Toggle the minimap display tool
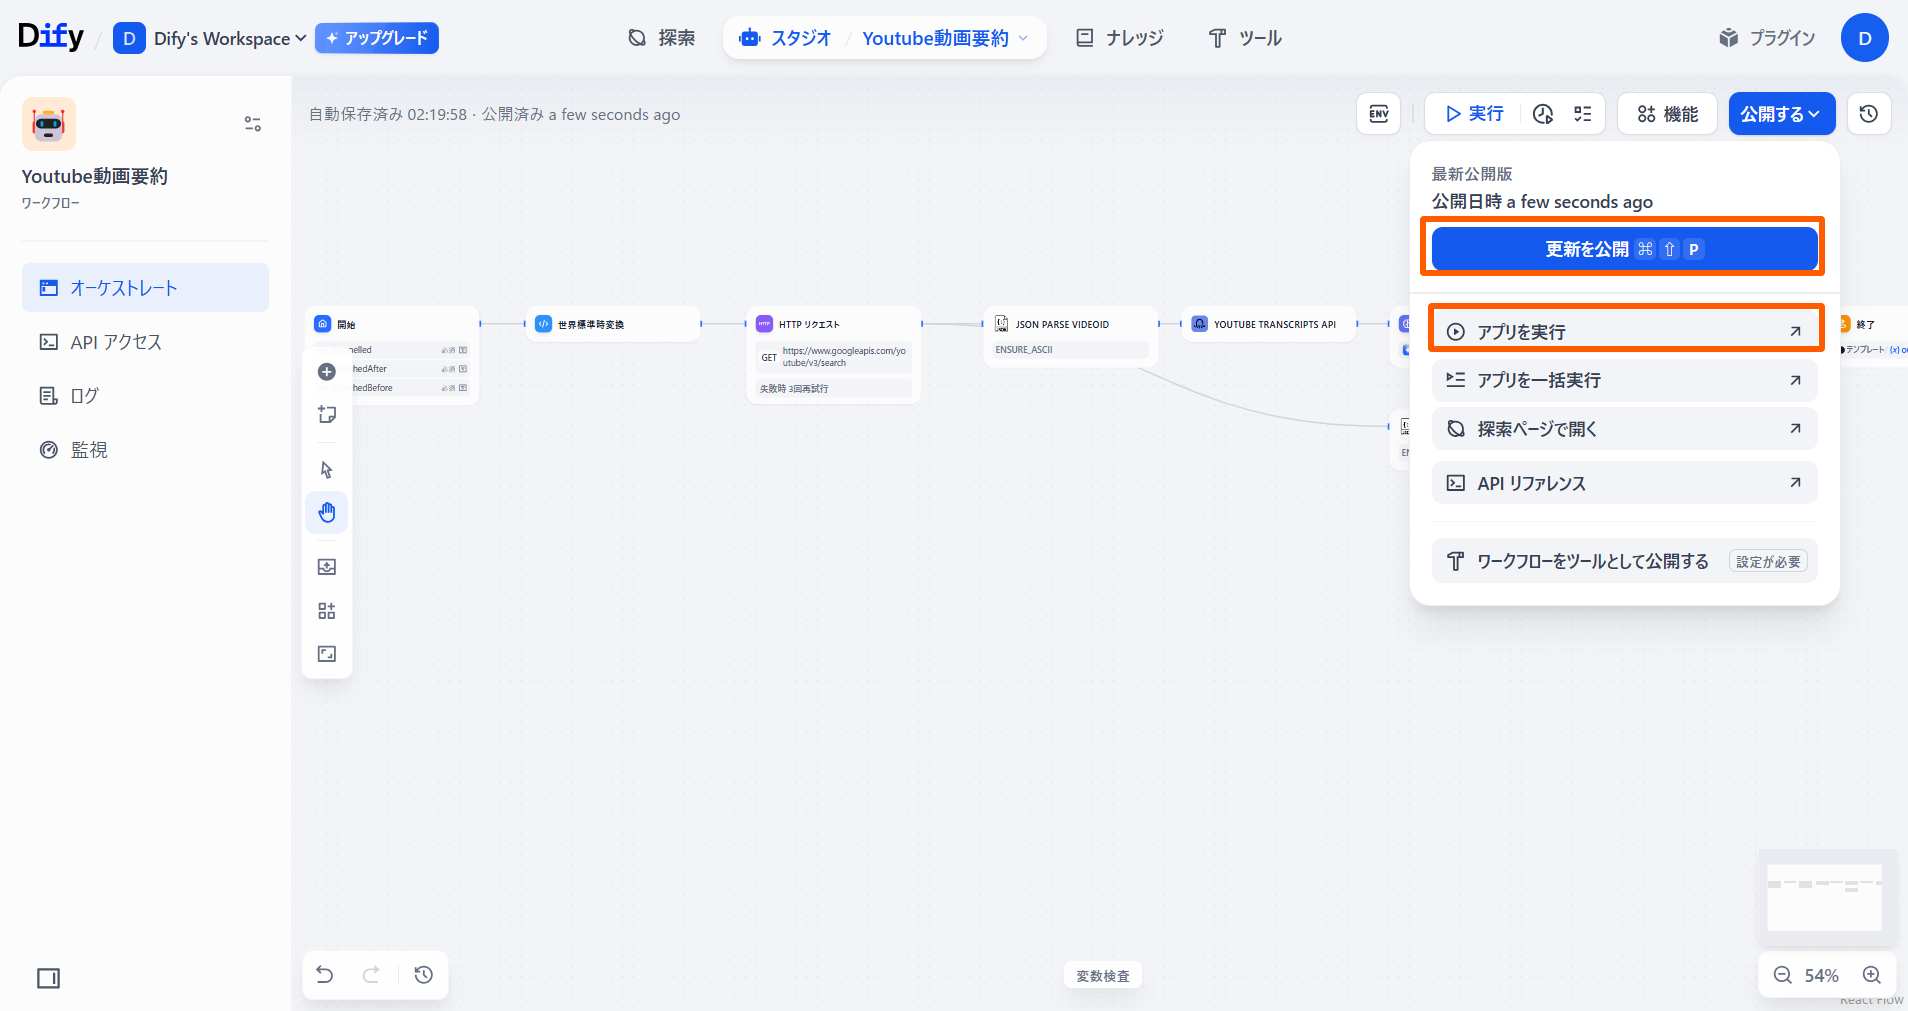Image resolution: width=1908 pixels, height=1011 pixels. 327,654
